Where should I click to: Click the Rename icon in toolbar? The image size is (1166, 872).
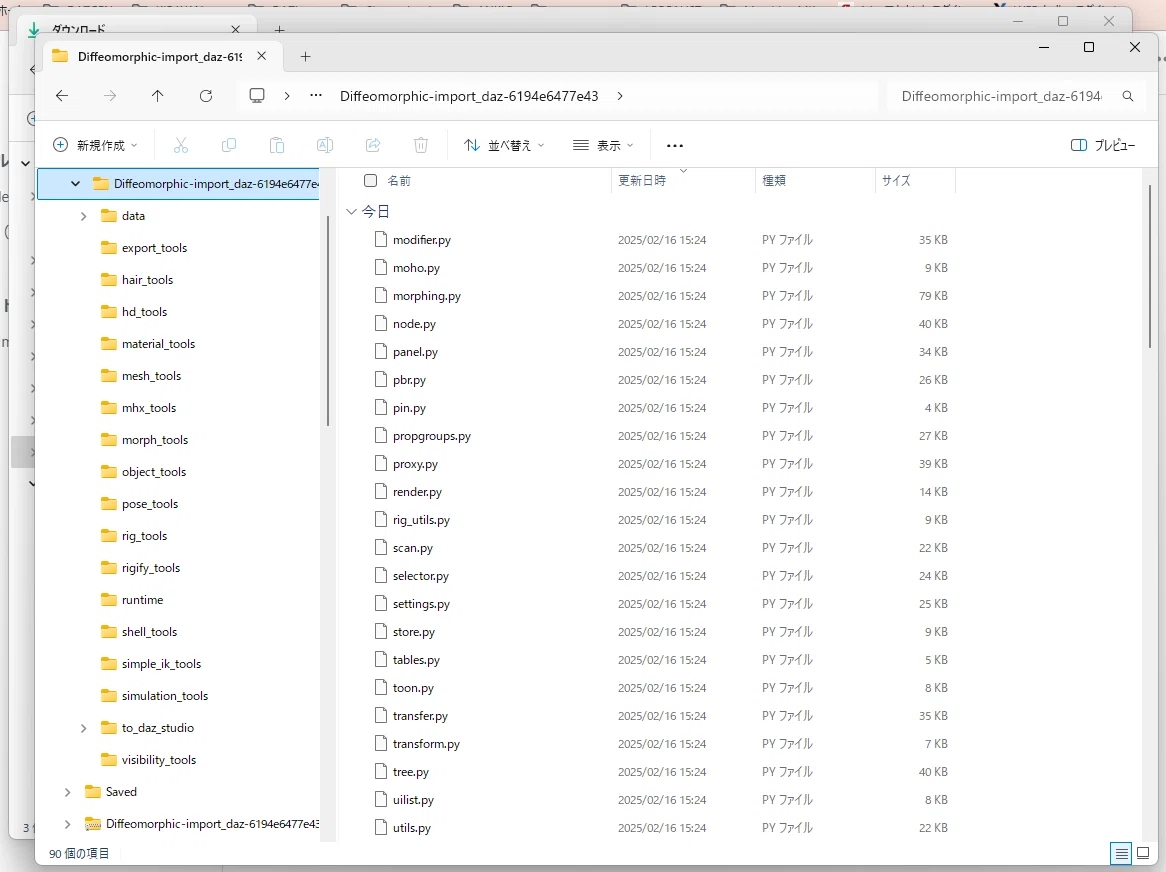[325, 145]
